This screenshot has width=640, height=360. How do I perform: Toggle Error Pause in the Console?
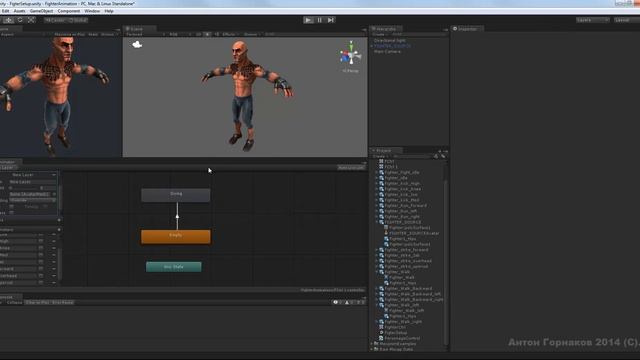63,302
